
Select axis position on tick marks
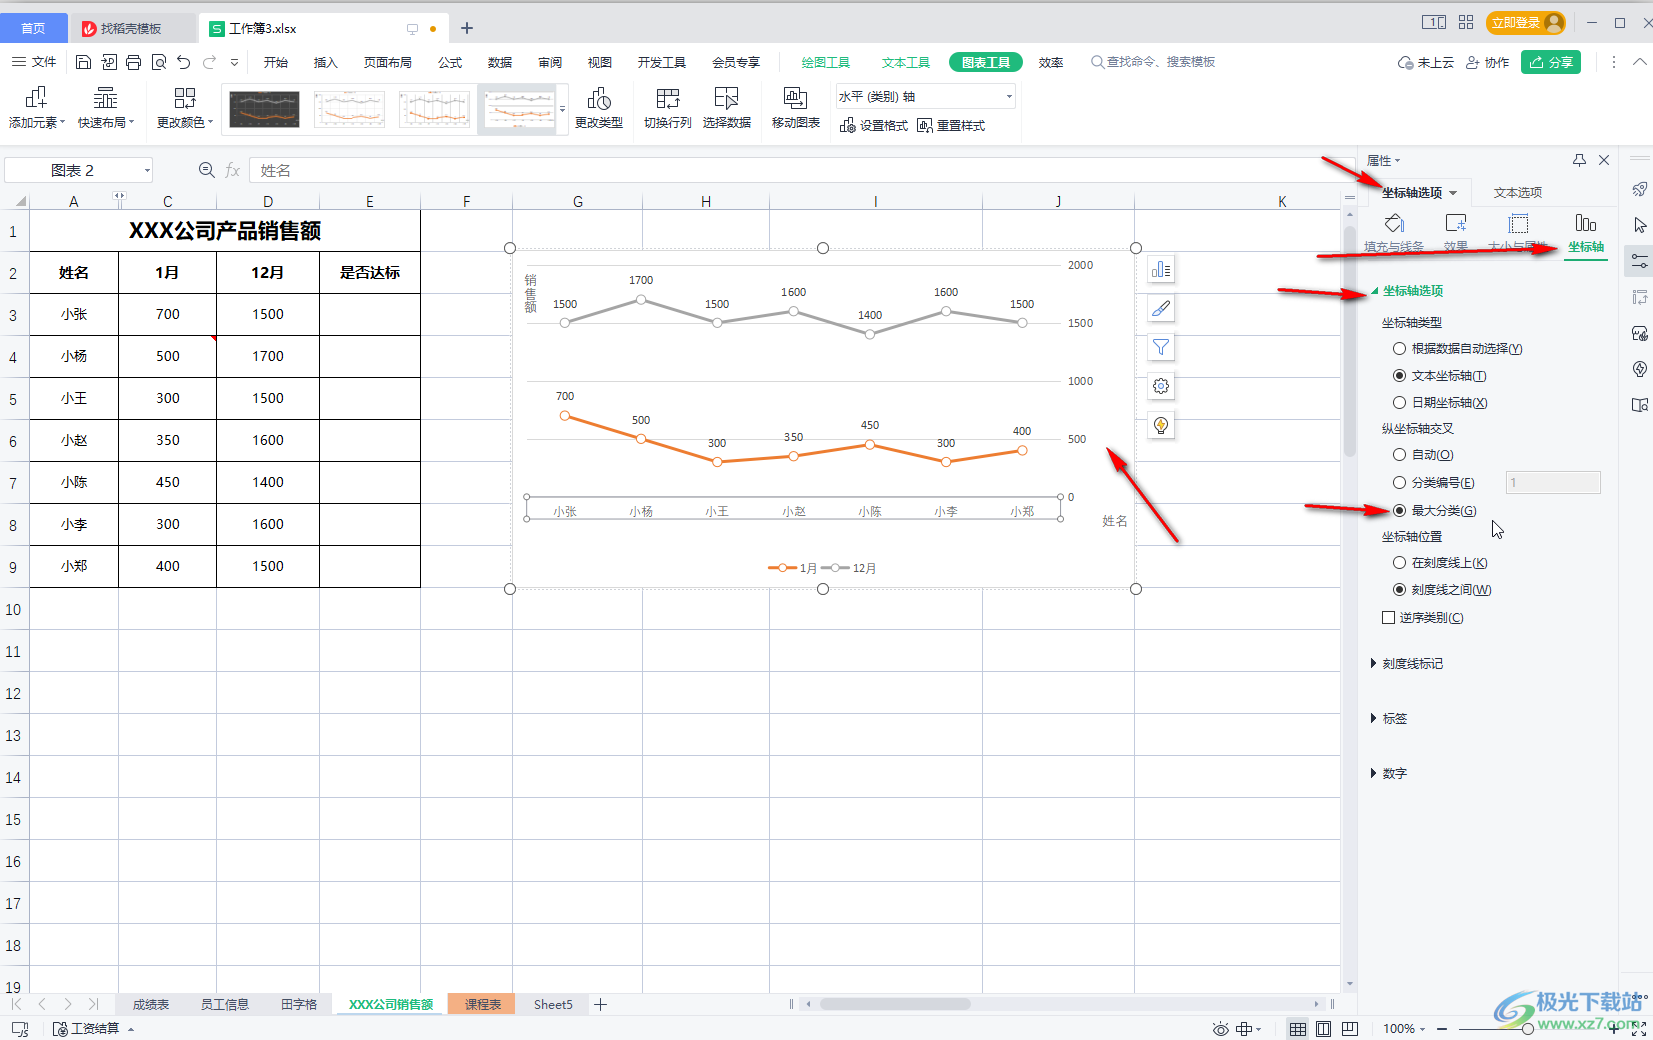(1399, 563)
